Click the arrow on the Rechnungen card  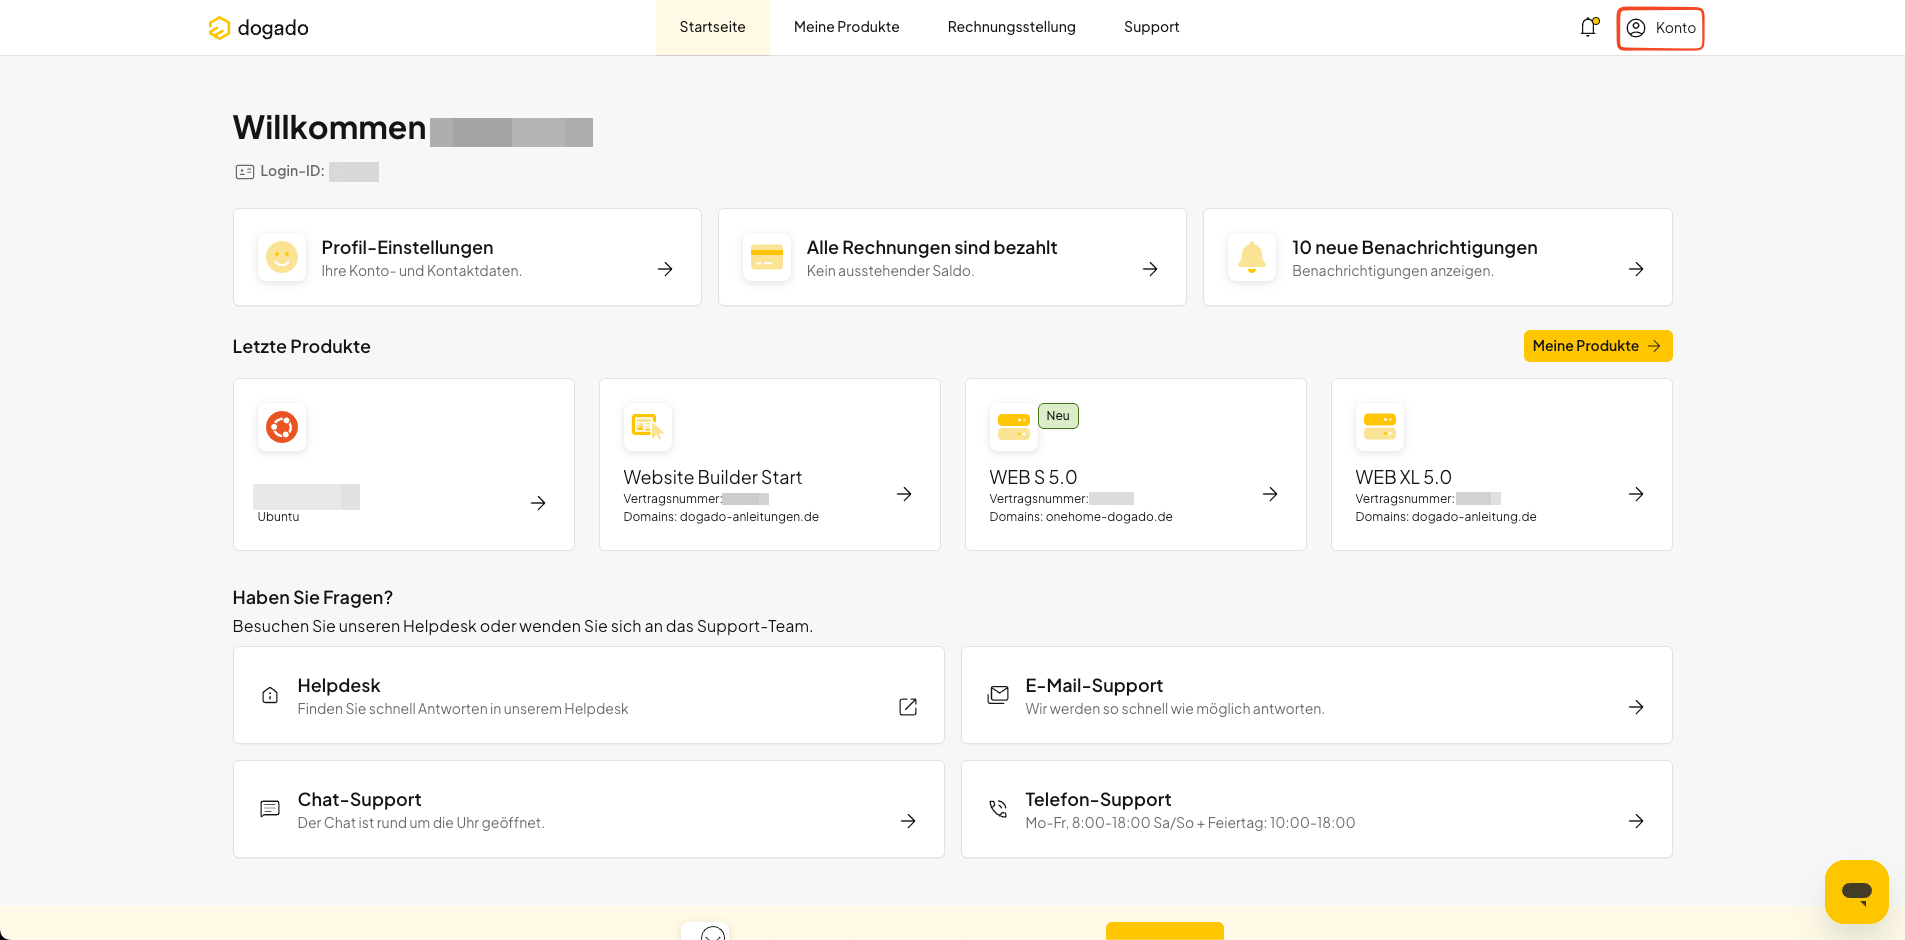[x=1150, y=269]
